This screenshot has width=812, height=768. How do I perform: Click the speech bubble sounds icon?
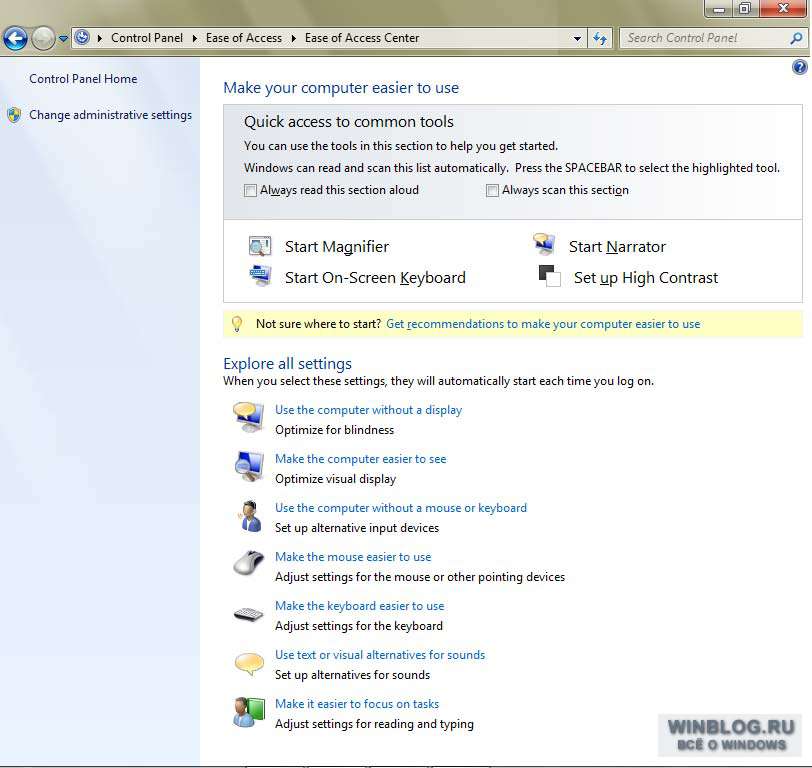249,664
